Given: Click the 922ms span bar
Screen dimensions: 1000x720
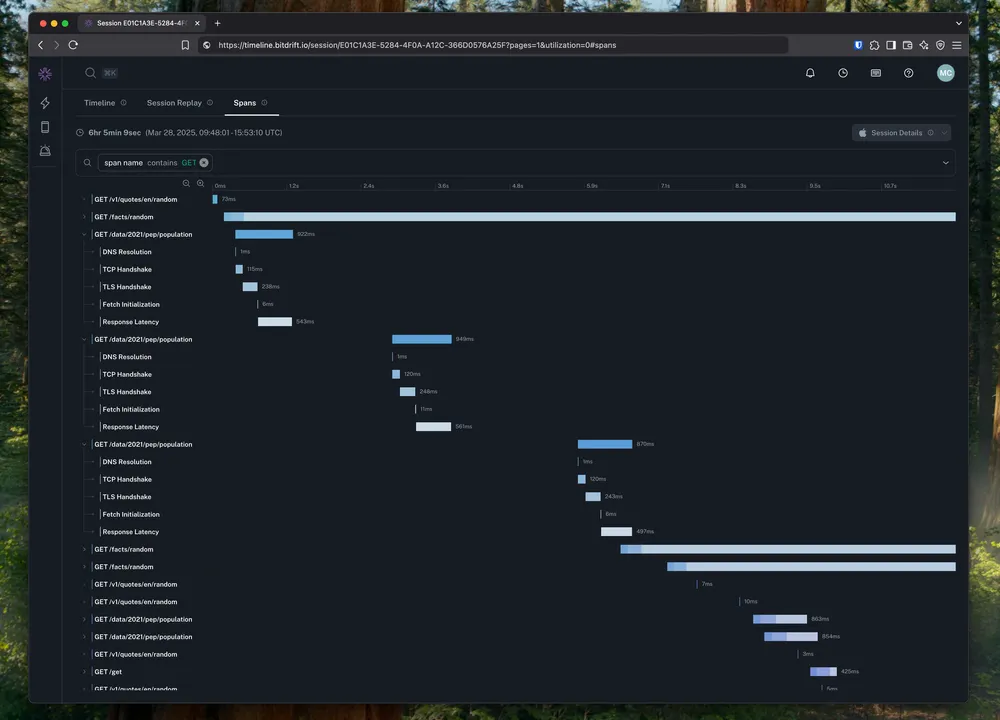Looking at the screenshot, I should coord(264,235).
